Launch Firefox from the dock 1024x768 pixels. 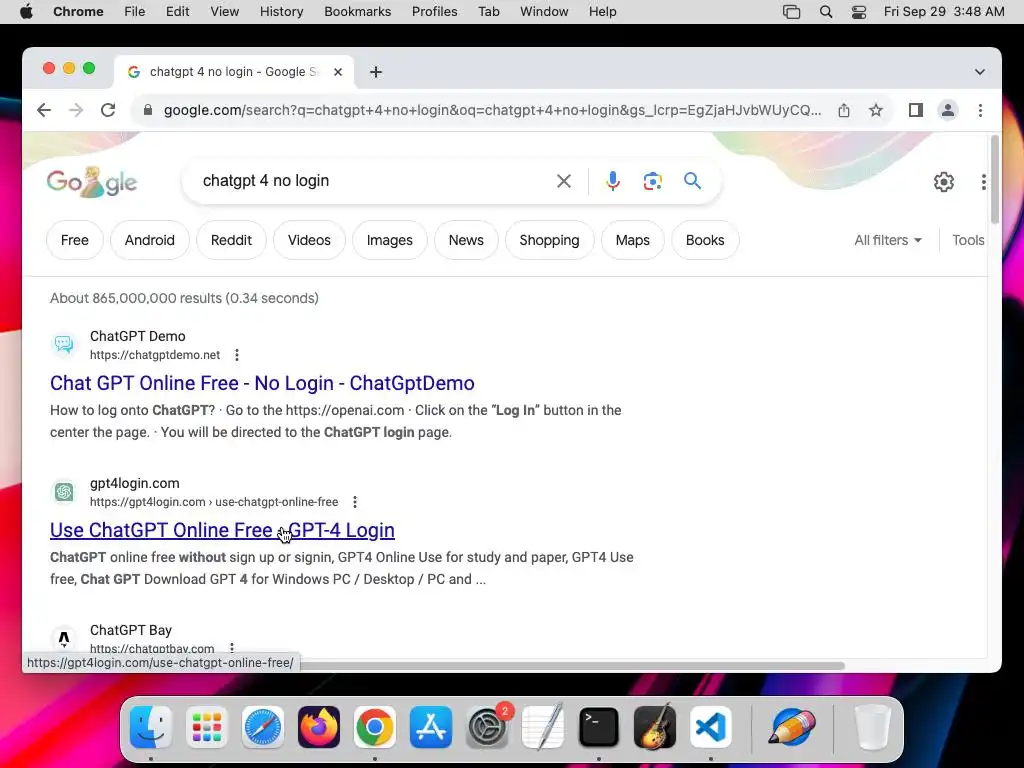pos(319,727)
